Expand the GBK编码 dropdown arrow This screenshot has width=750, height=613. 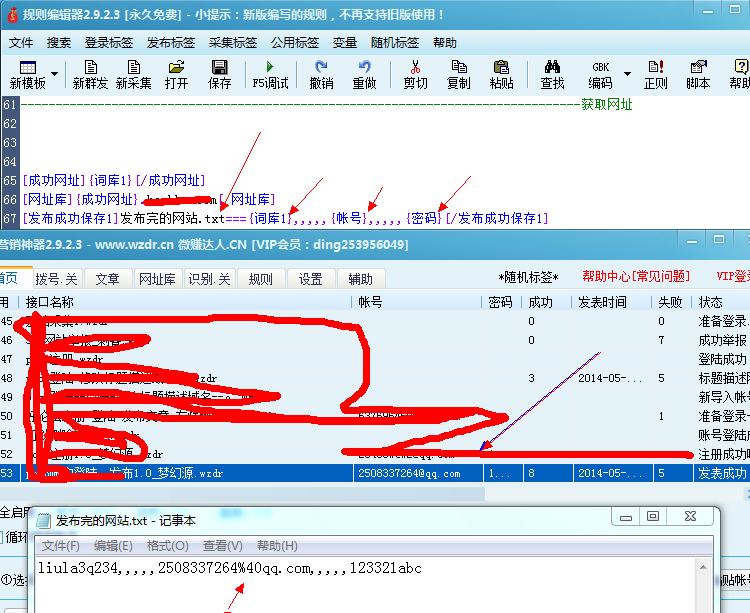tap(627, 74)
